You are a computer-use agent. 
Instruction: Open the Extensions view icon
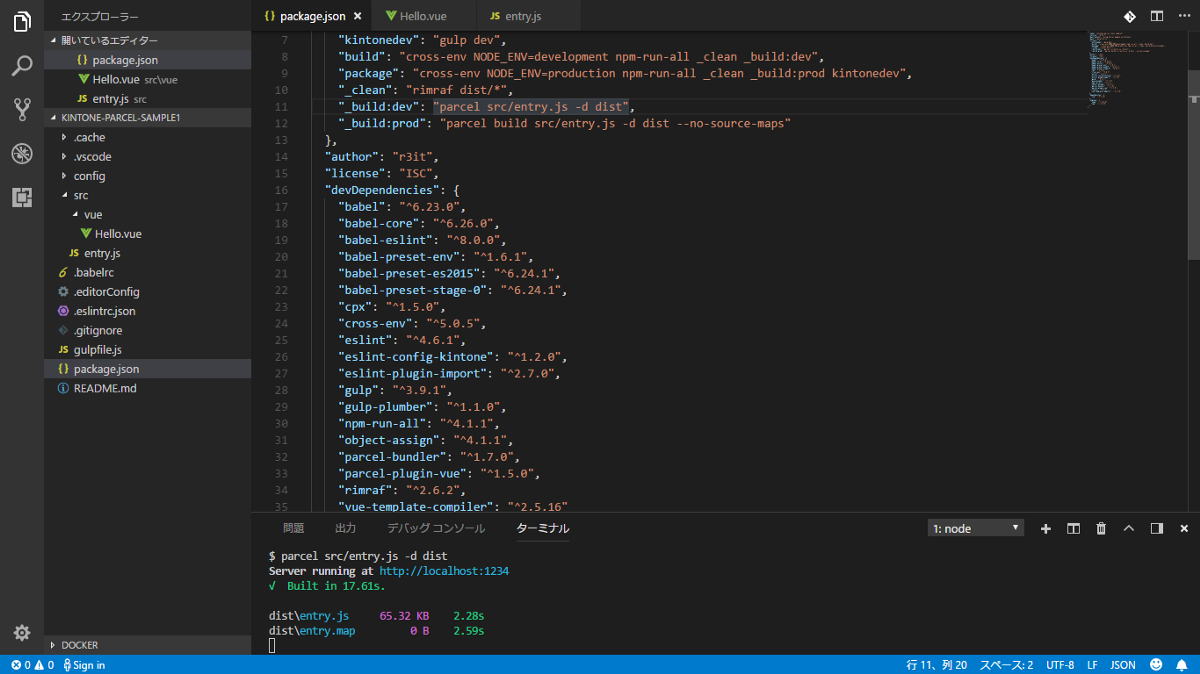coord(22,197)
